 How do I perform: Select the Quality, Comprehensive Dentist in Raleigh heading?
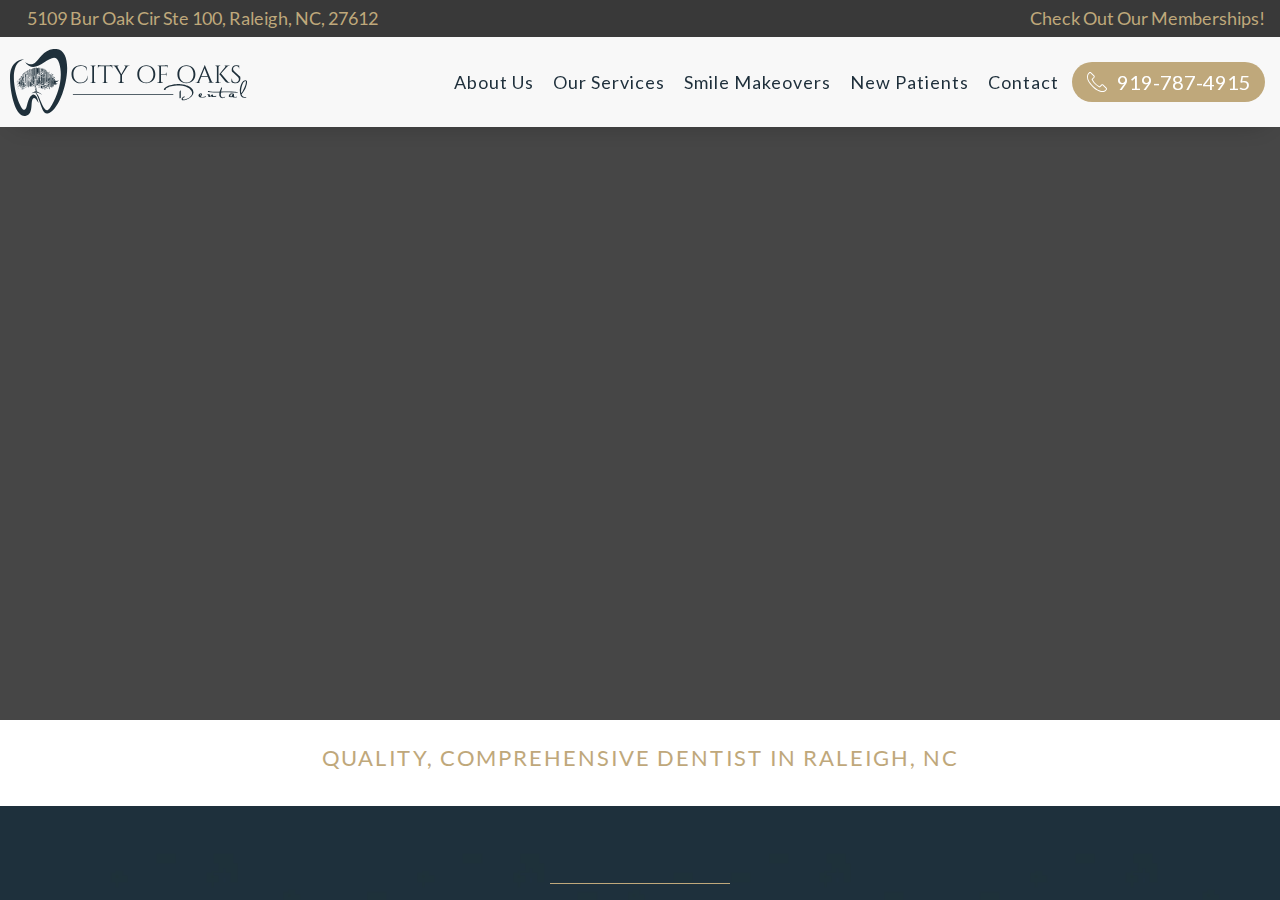(x=640, y=758)
